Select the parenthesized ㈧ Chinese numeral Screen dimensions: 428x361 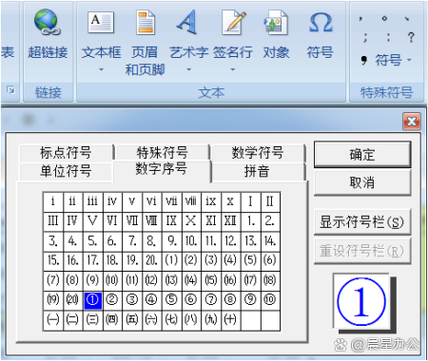(191, 320)
